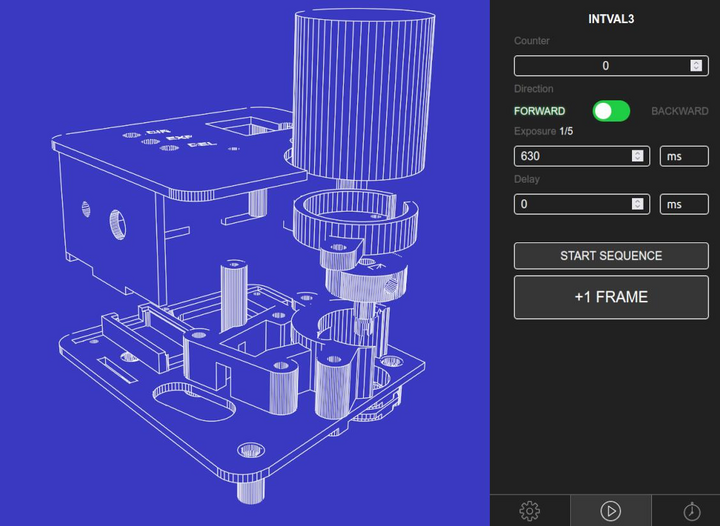Click the Exposure value spinner arrows
The width and height of the screenshot is (720, 526).
coord(637,156)
